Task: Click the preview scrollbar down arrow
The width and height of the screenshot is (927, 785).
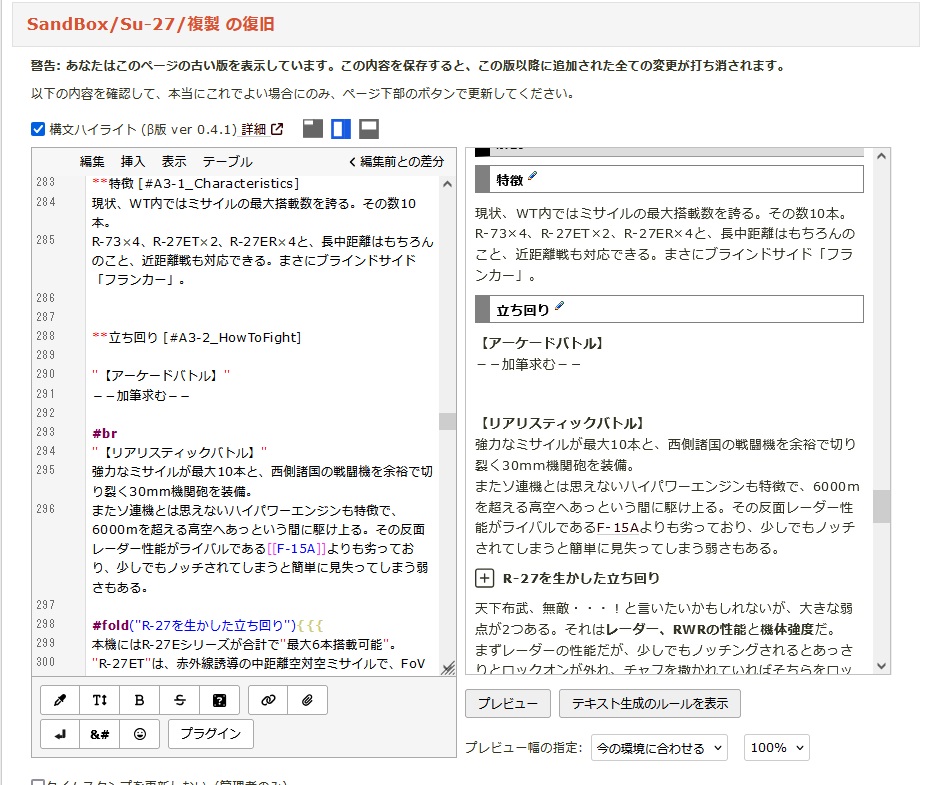Action: (881, 666)
